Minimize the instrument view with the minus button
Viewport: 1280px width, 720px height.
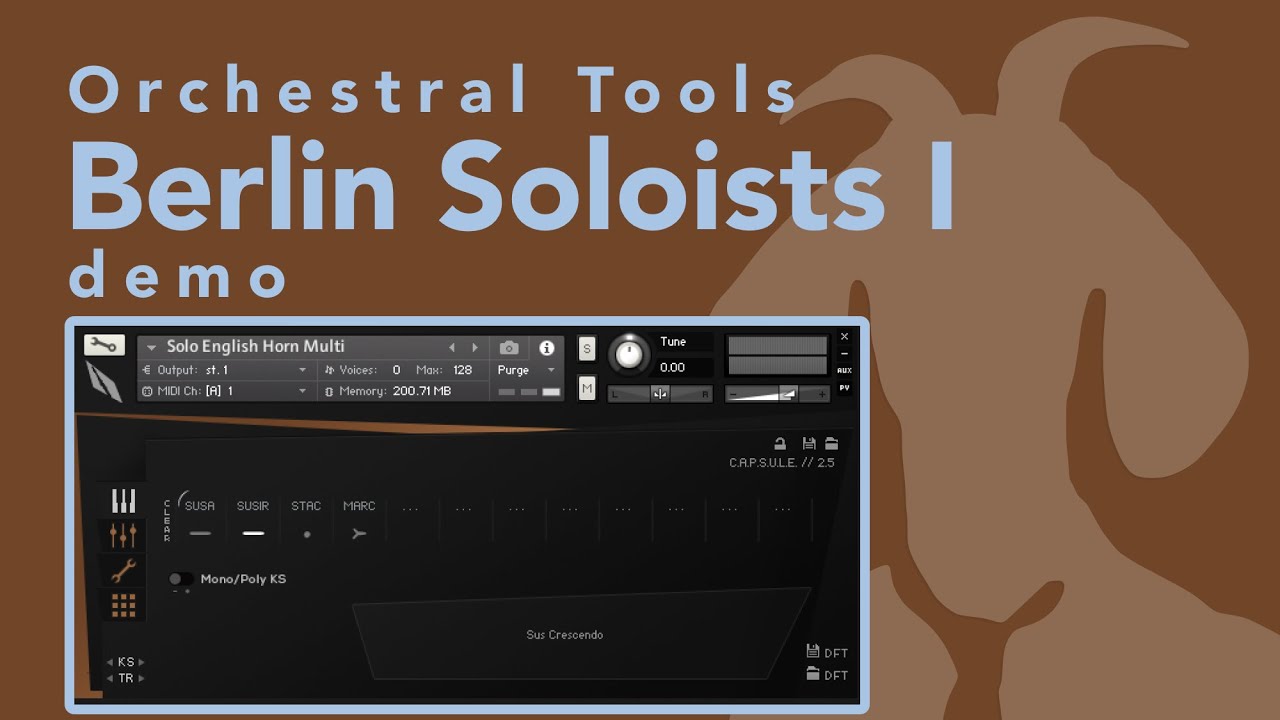[x=844, y=353]
